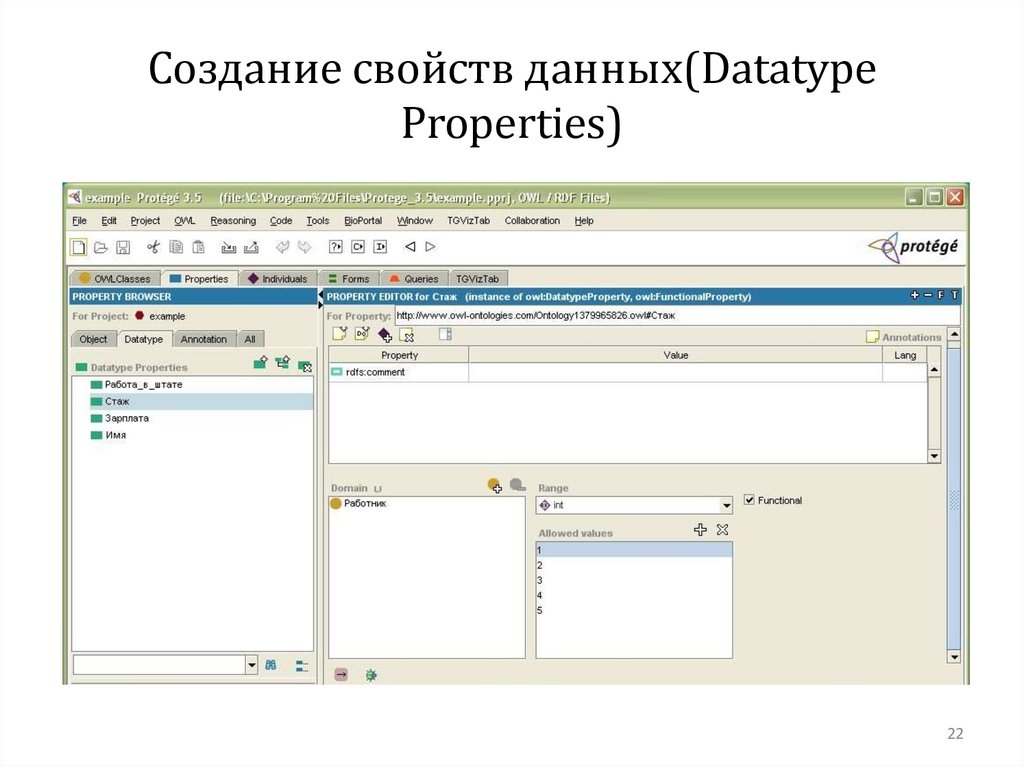Click the Create new annotation value icon

tap(340, 335)
